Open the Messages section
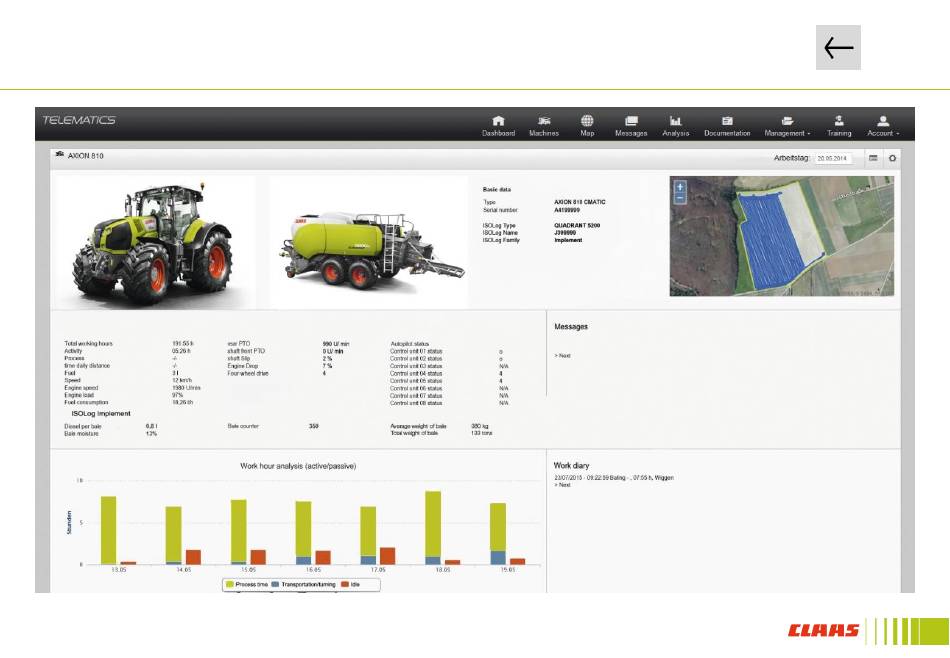 (631, 126)
